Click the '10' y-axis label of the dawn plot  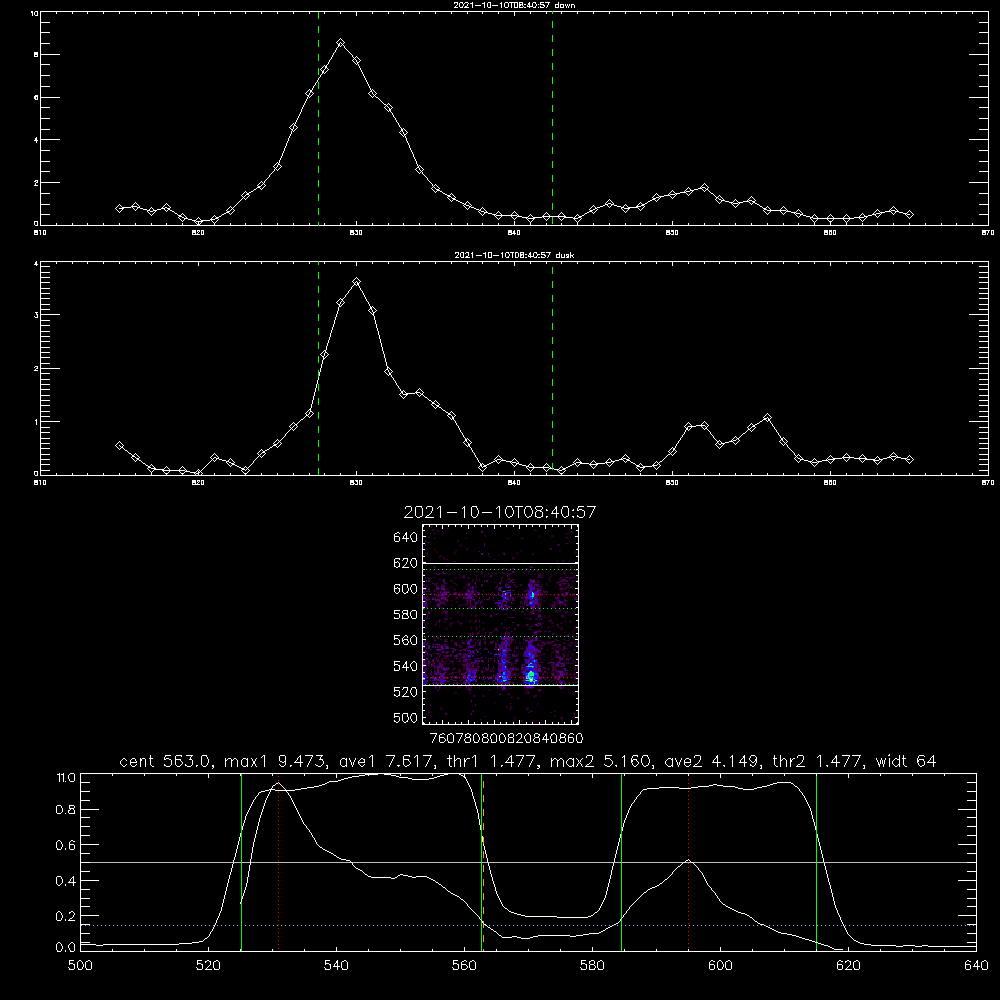coord(34,13)
